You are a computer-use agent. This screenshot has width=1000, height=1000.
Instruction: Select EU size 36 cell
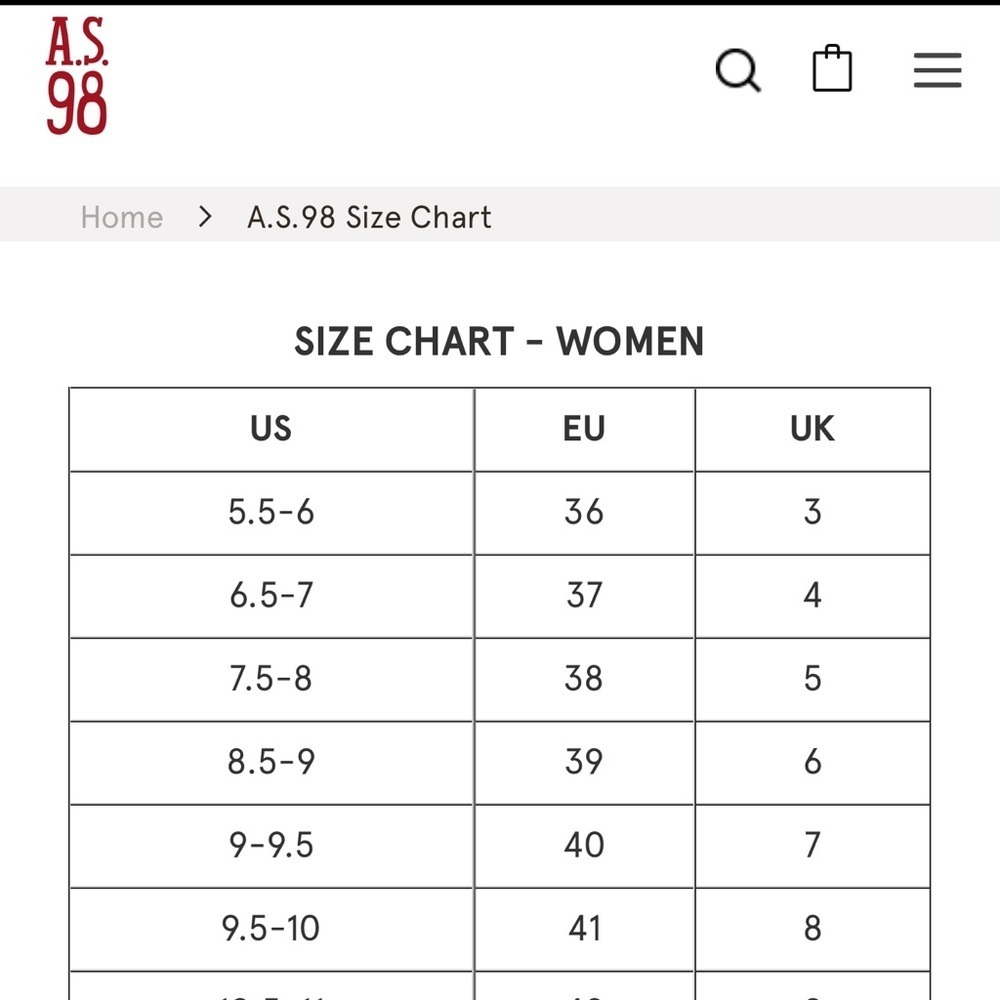pos(584,513)
